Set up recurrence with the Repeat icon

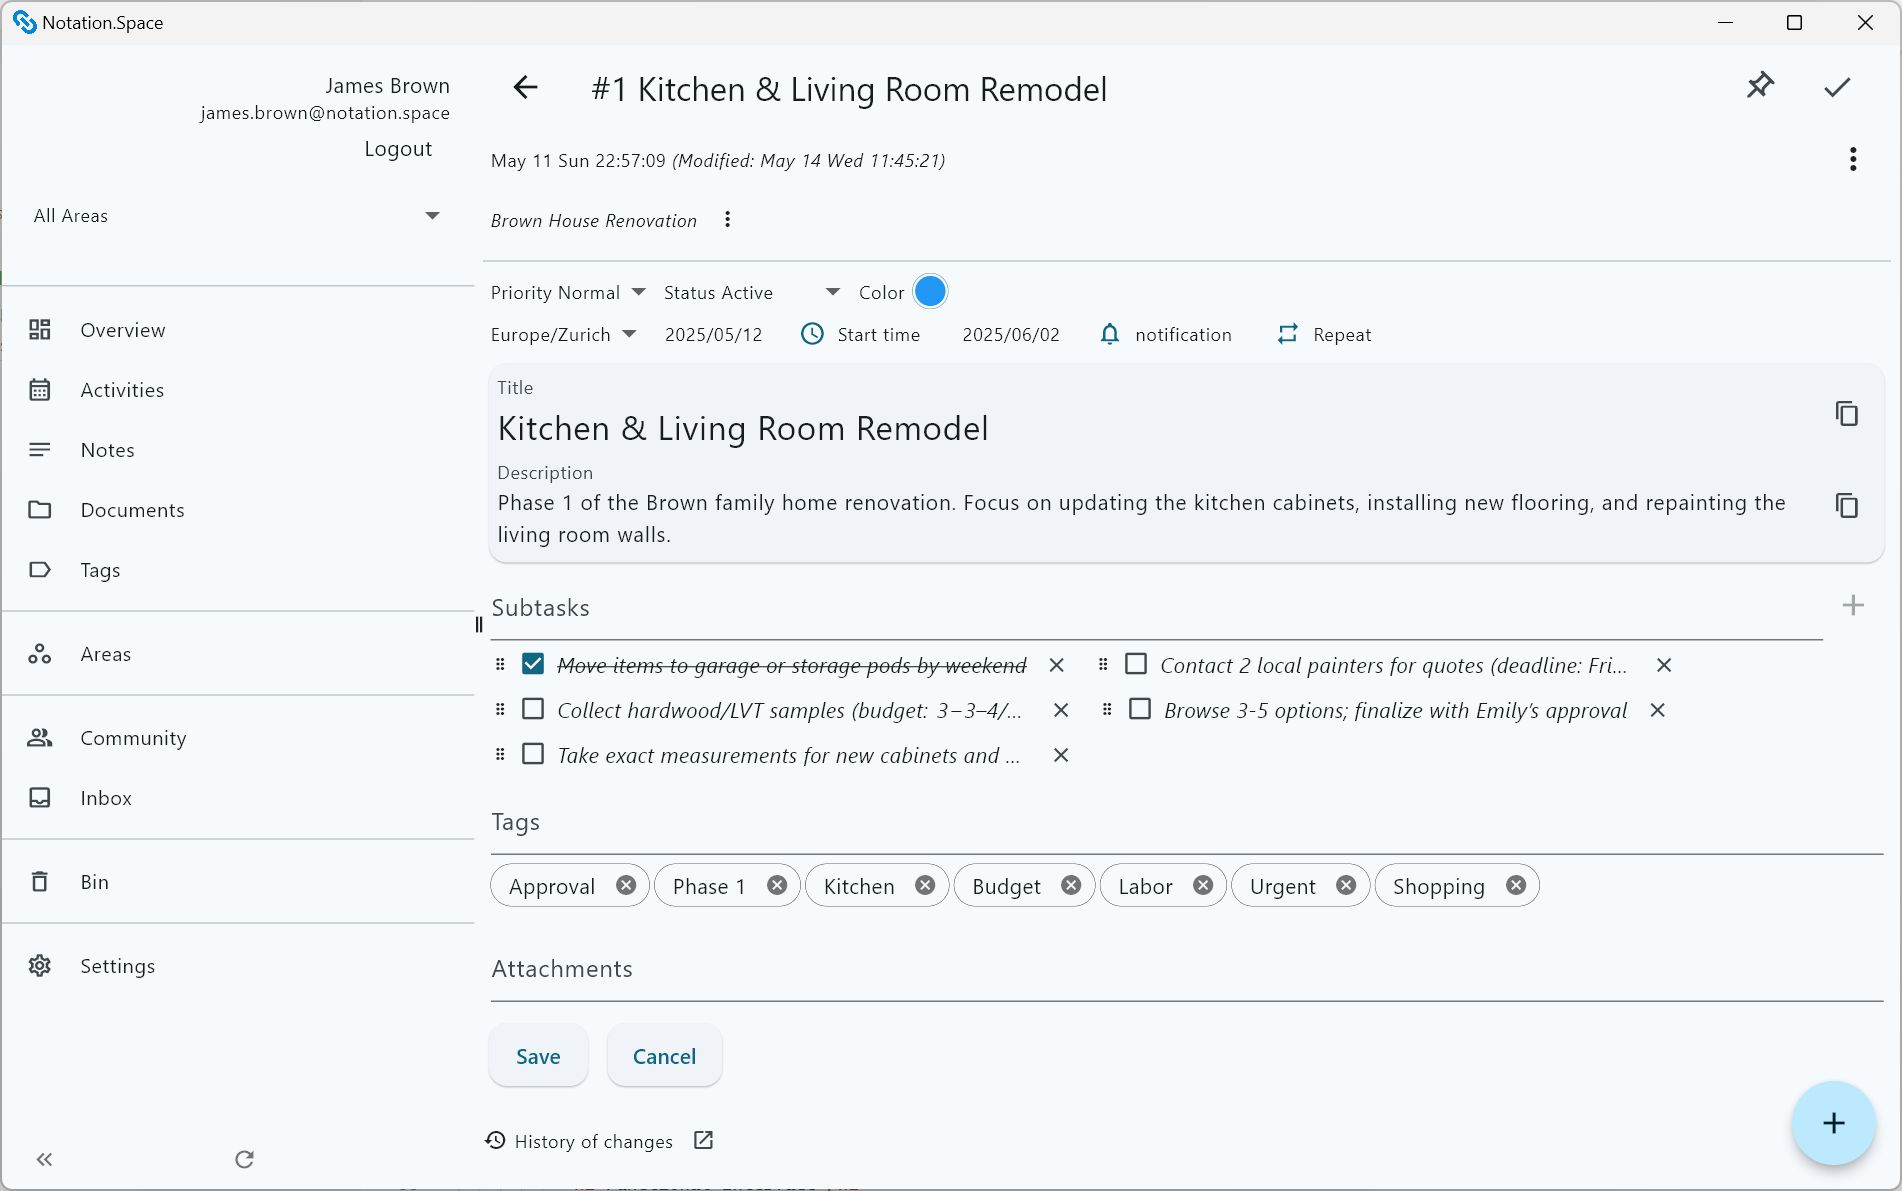point(1288,334)
